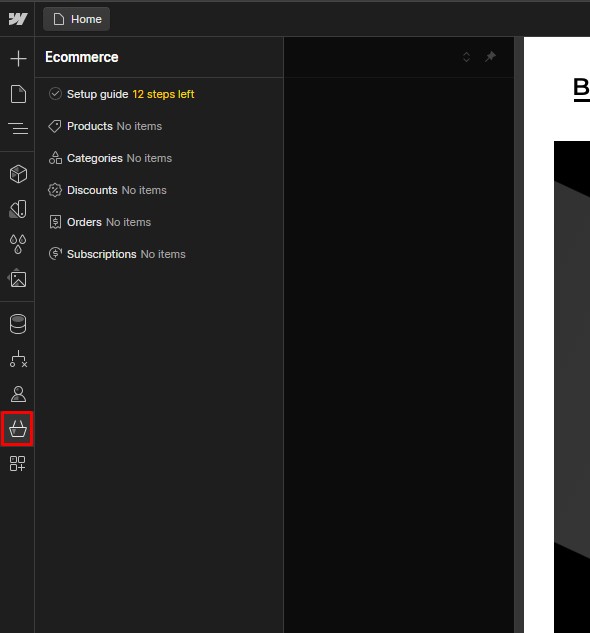The height and width of the screenshot is (633, 590).
Task: Open the Pages panel icon
Action: (x=18, y=94)
